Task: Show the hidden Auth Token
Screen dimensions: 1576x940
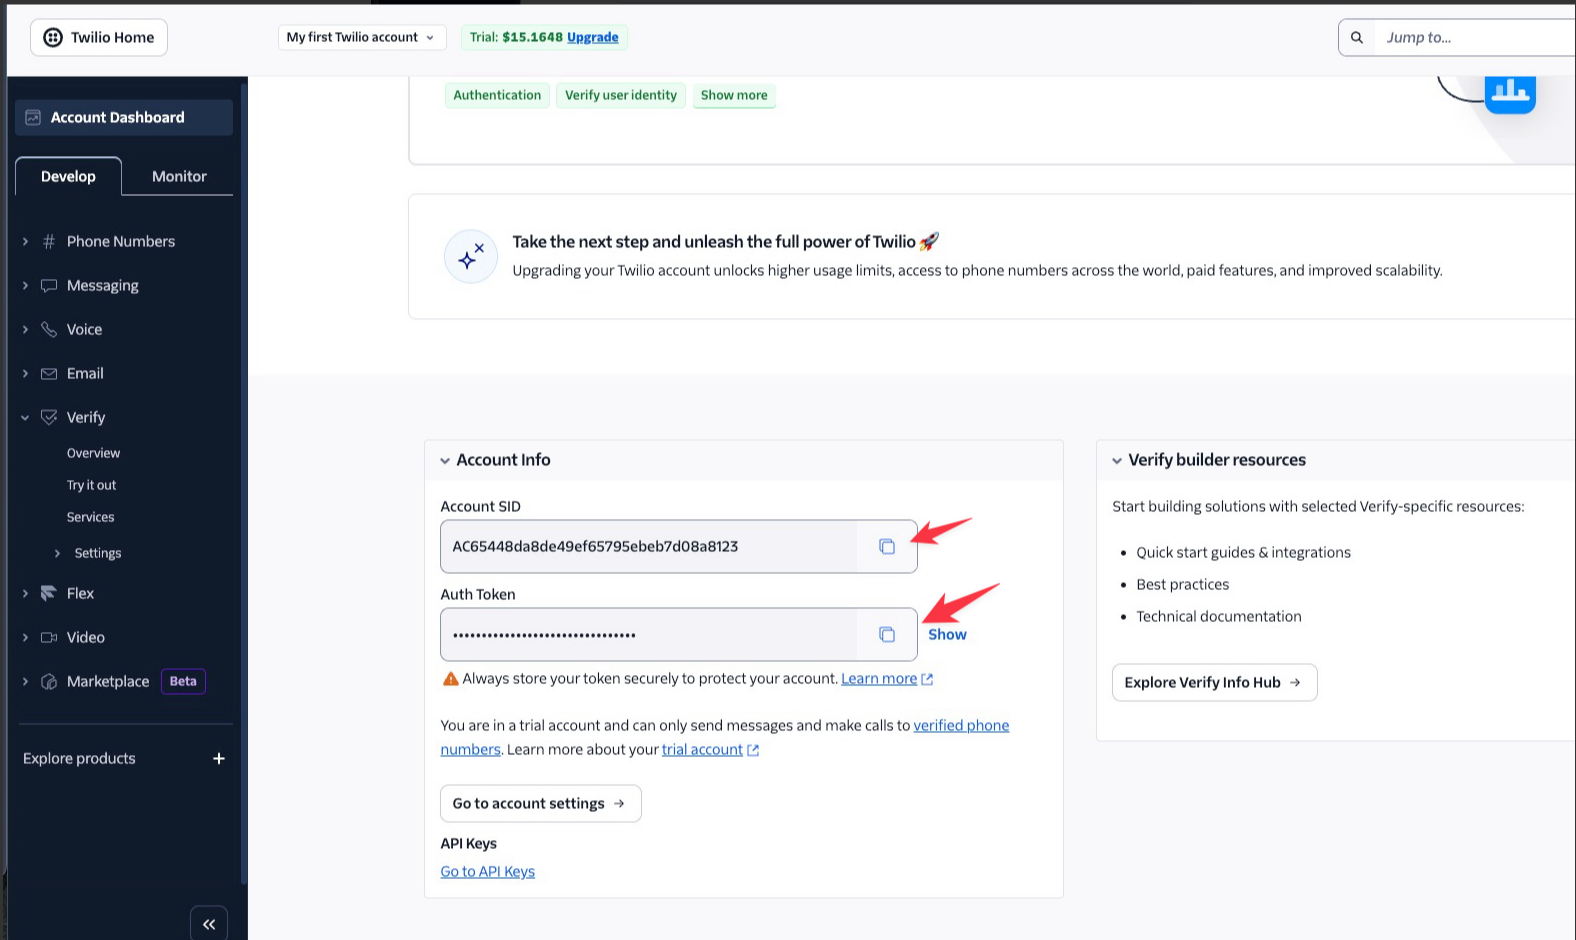Action: tap(947, 634)
